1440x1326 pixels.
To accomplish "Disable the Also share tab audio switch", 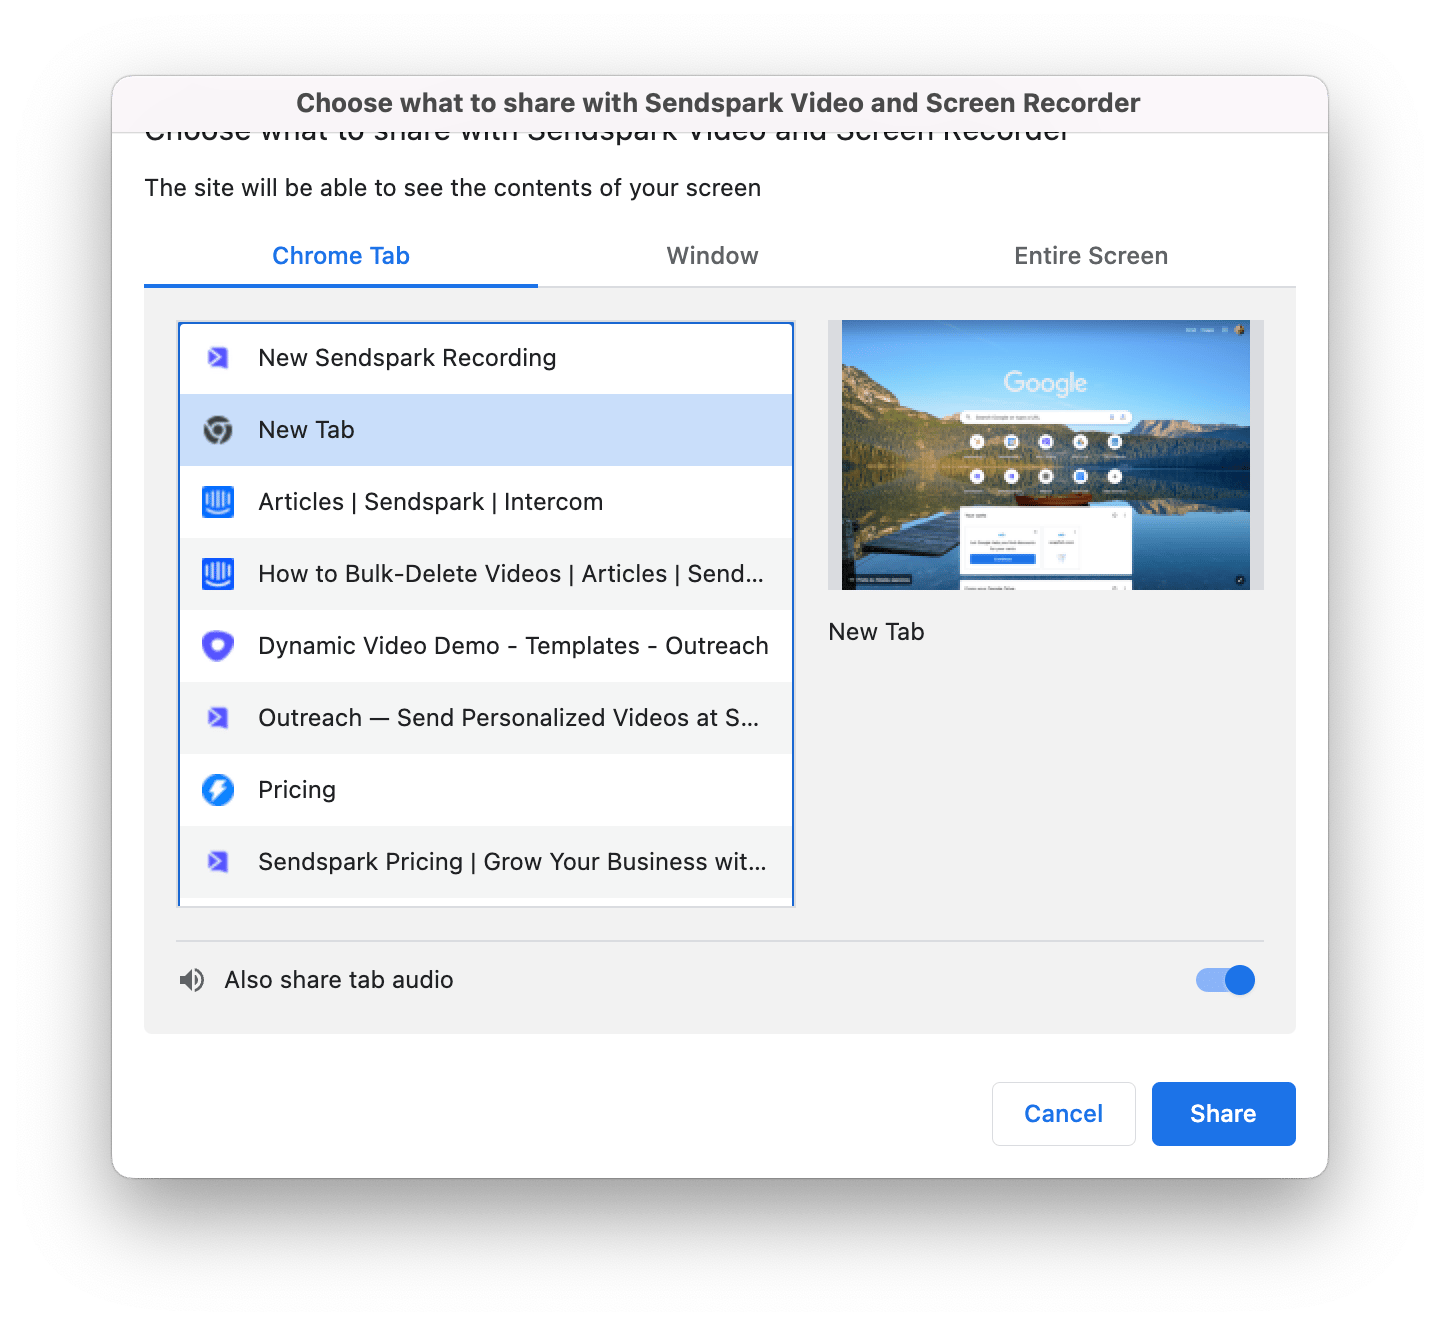I will (1225, 980).
